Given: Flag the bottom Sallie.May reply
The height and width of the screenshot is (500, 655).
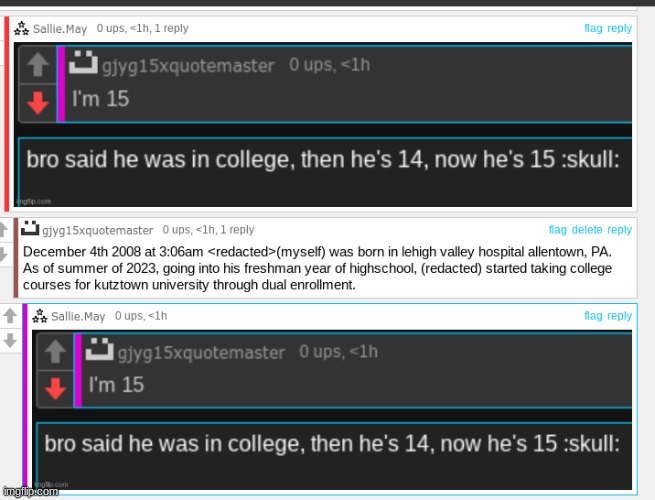Looking at the screenshot, I should coord(593,315).
